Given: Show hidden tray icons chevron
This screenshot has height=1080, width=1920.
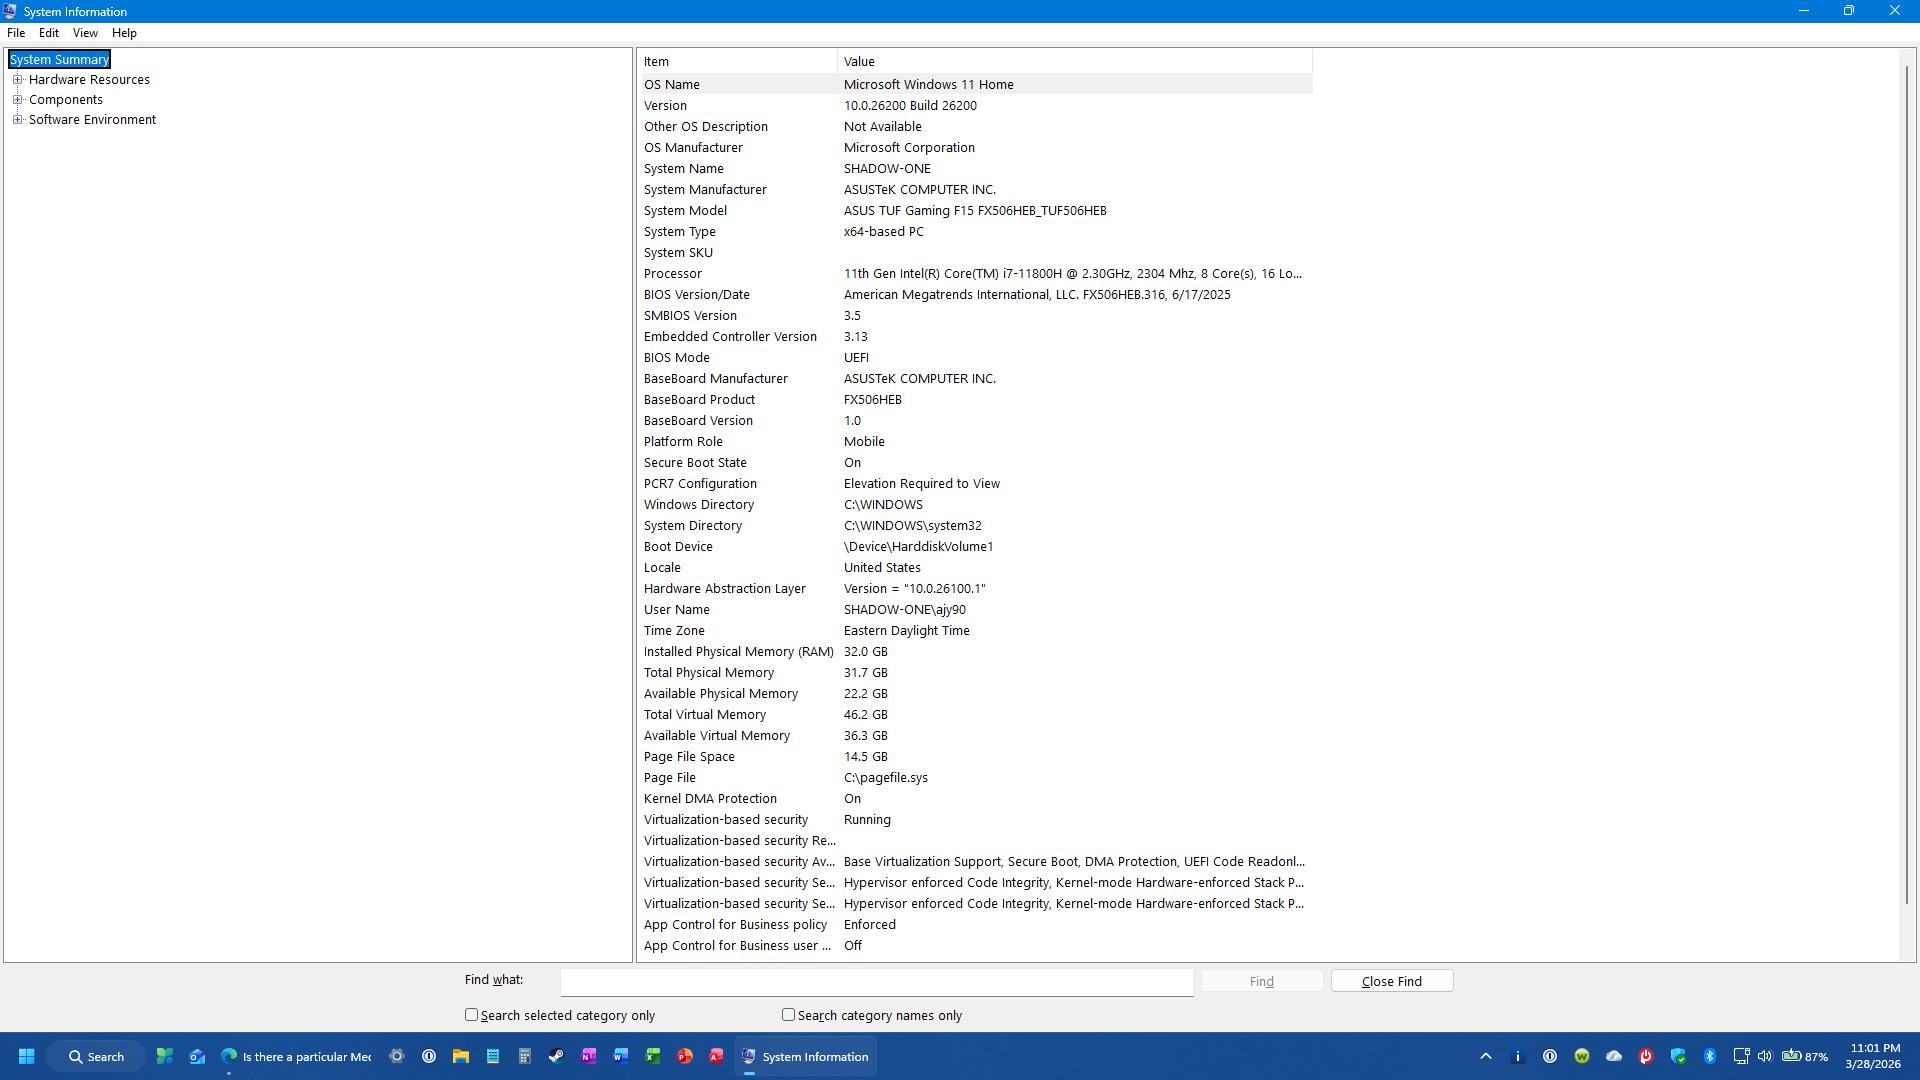Looking at the screenshot, I should pos(1486,1056).
